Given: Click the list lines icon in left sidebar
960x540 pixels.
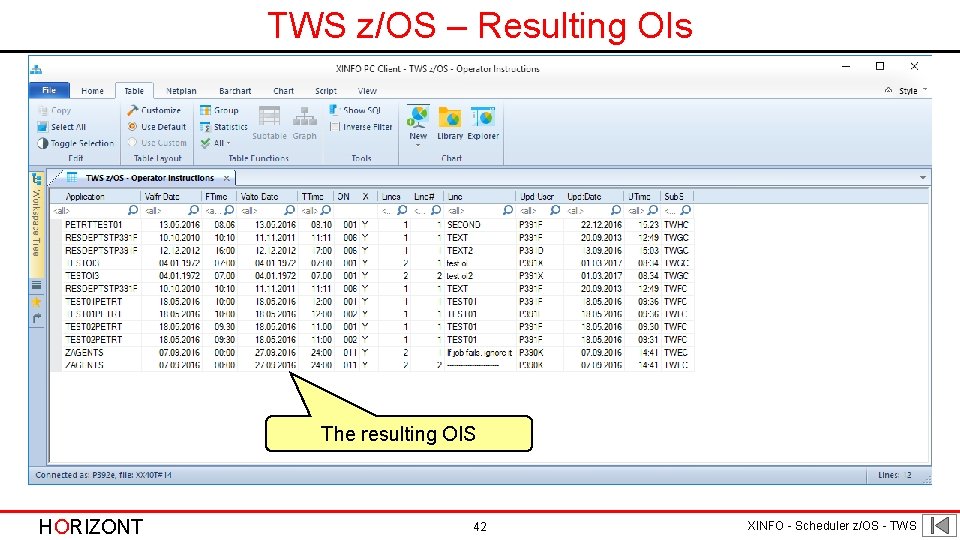Looking at the screenshot, I should [x=37, y=285].
